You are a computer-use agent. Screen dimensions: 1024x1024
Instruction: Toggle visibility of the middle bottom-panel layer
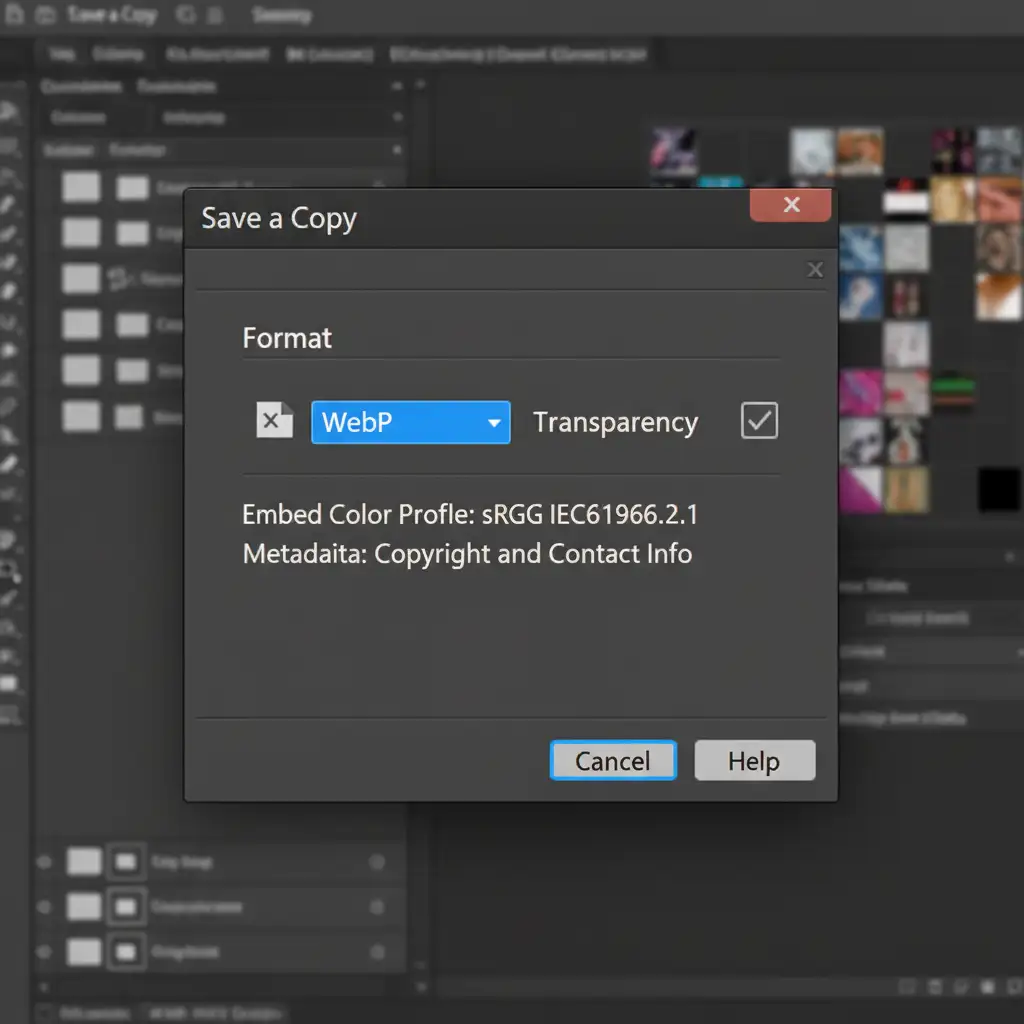point(44,906)
